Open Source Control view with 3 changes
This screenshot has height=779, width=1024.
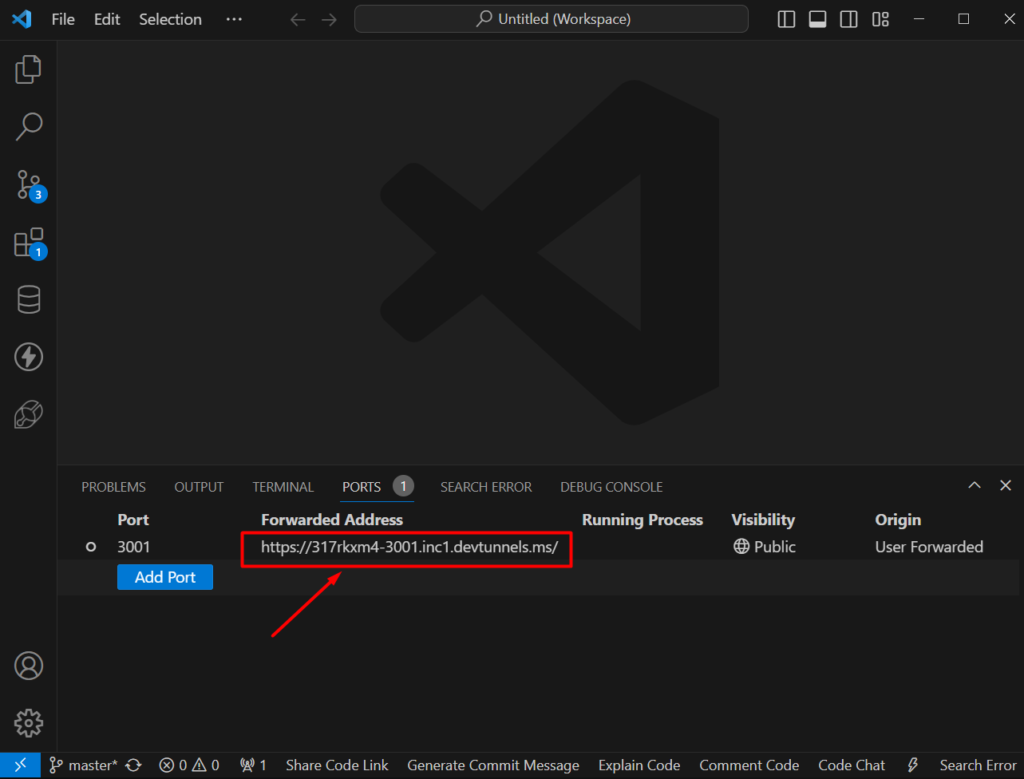click(x=29, y=185)
